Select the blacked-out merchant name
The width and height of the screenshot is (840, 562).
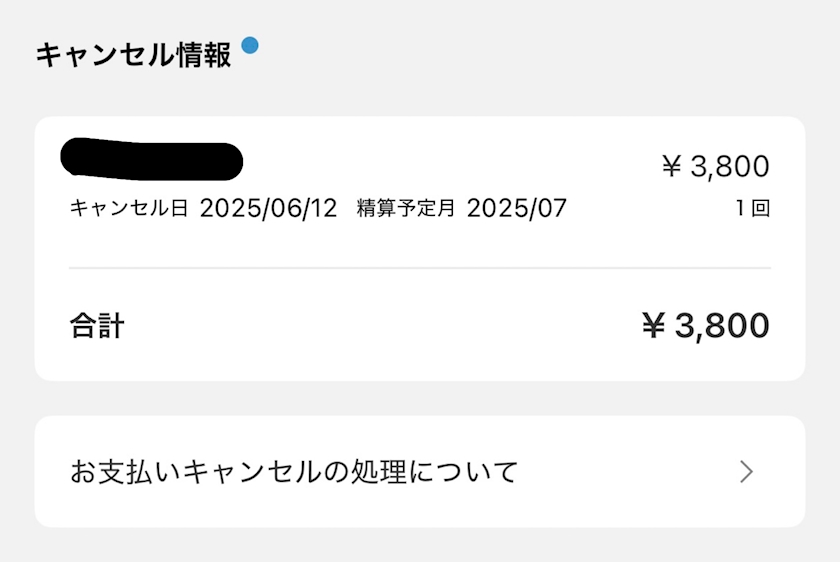(x=152, y=159)
